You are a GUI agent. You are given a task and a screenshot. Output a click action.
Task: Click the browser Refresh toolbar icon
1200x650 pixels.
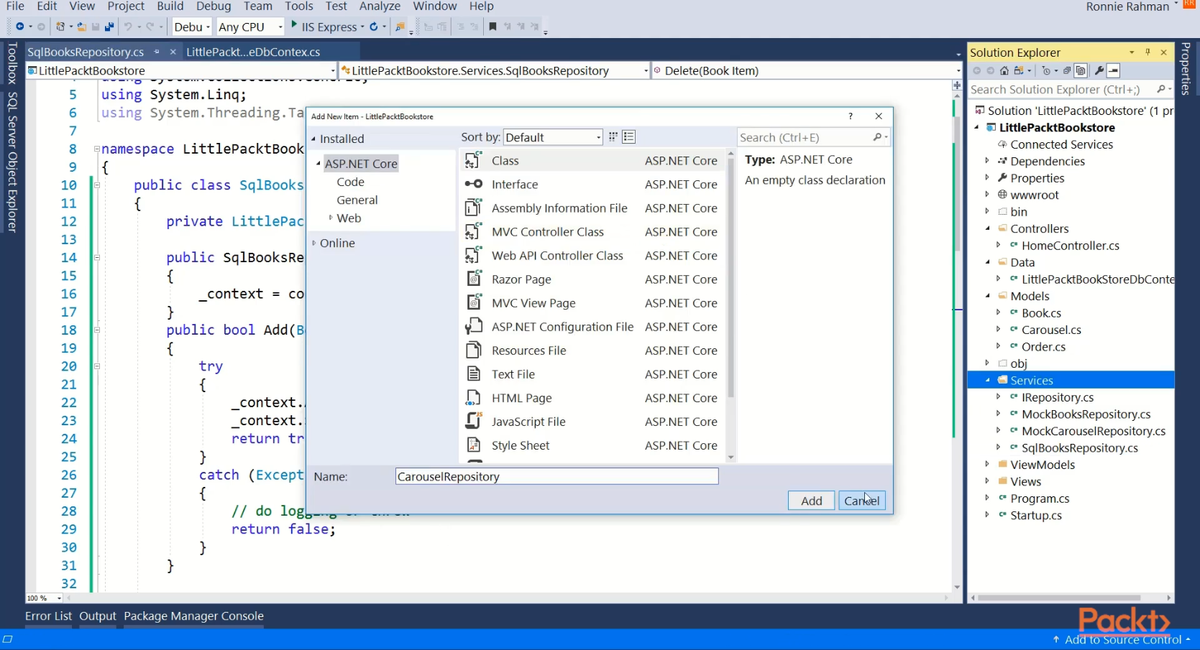point(374,27)
